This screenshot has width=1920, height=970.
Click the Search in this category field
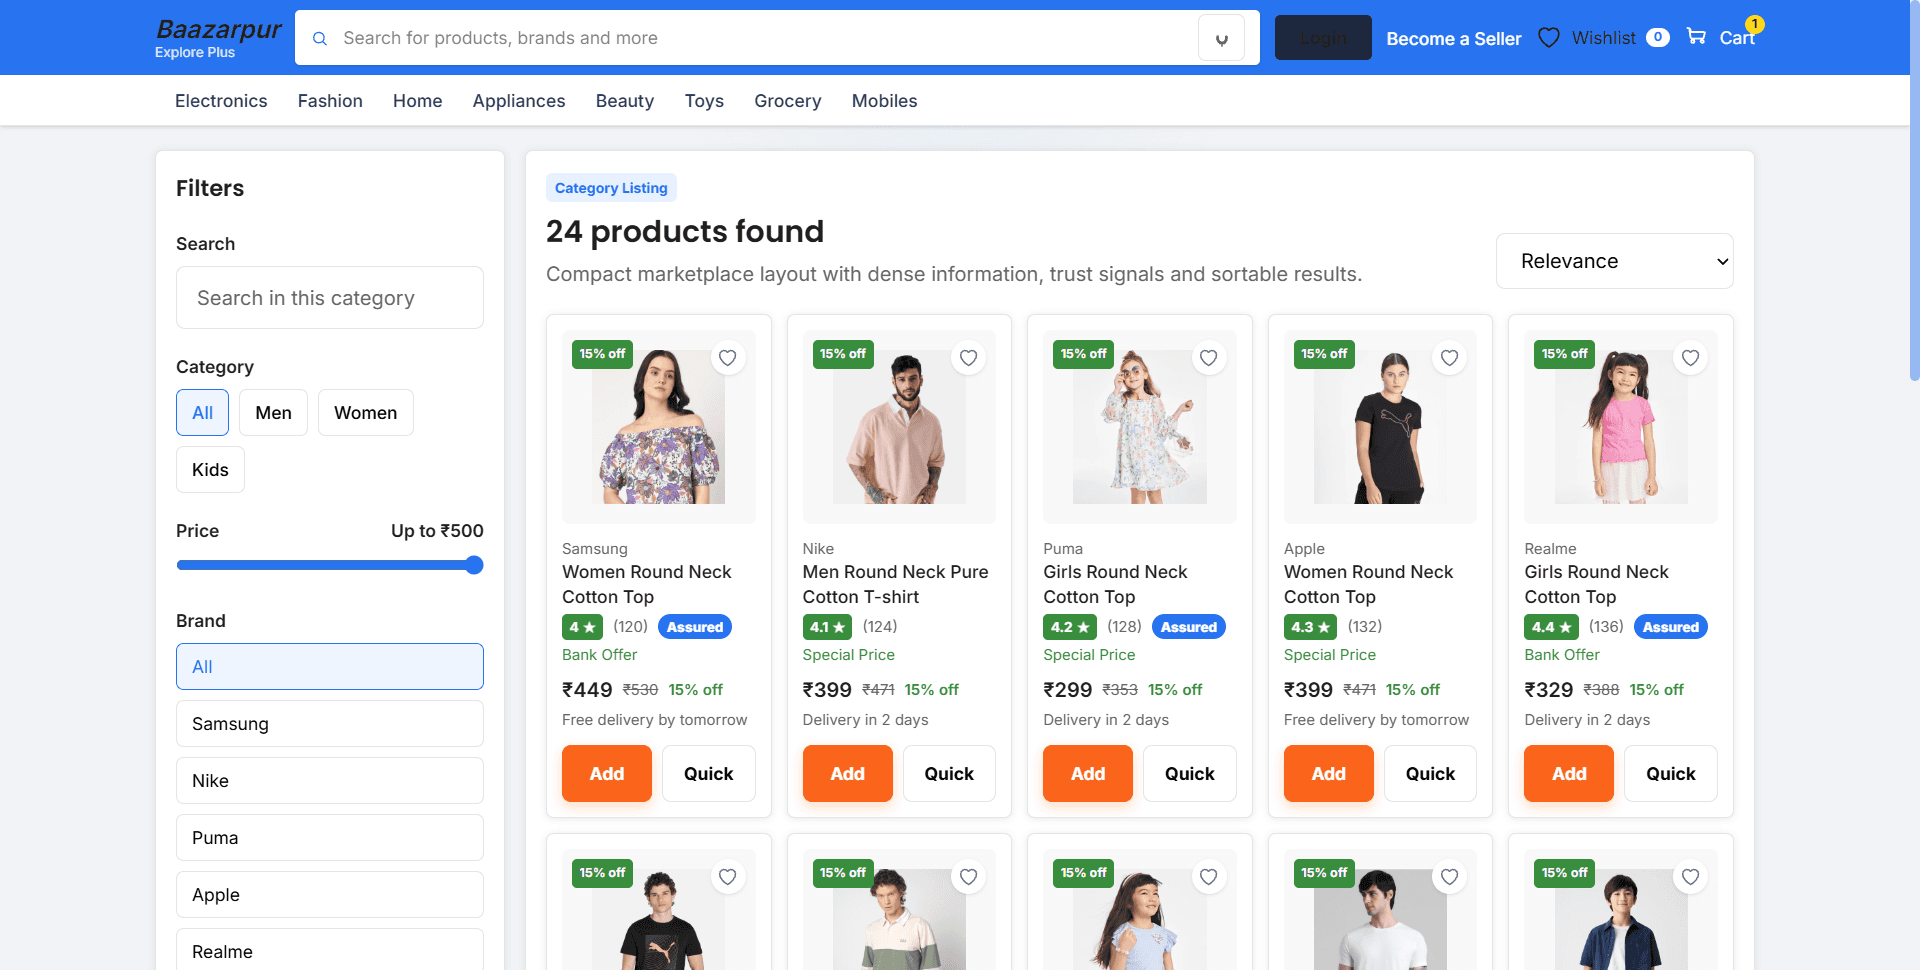point(330,298)
